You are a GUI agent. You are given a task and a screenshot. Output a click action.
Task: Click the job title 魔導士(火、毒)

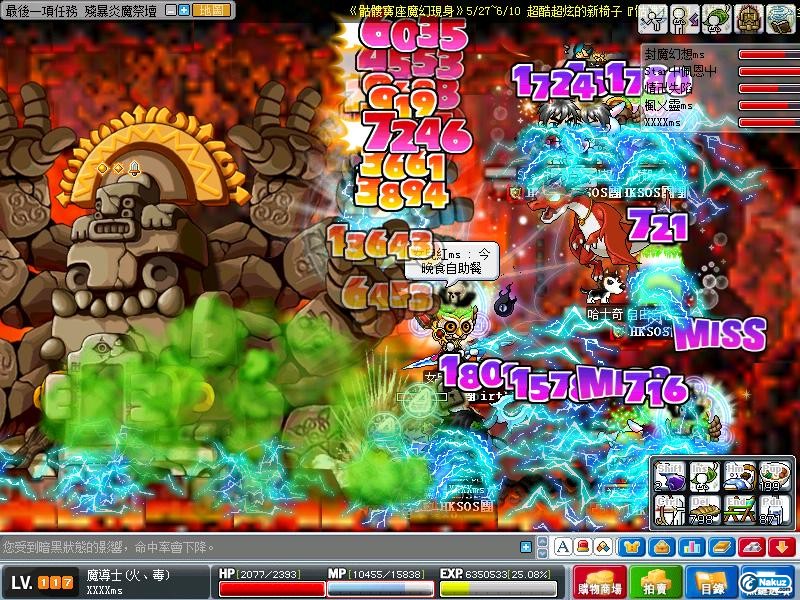tap(128, 575)
